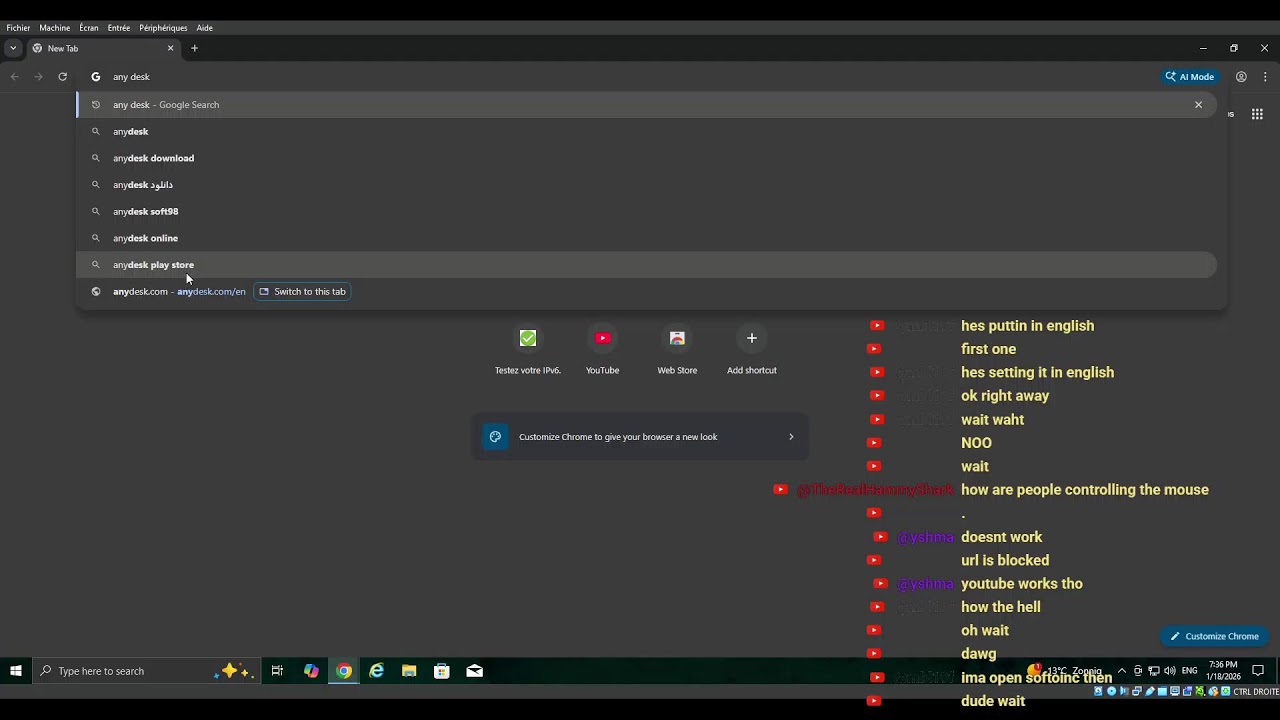The width and height of the screenshot is (1280, 720).
Task: Click the VirtualBox USB plug status icon
Action: pyautogui.click(x=1150, y=692)
